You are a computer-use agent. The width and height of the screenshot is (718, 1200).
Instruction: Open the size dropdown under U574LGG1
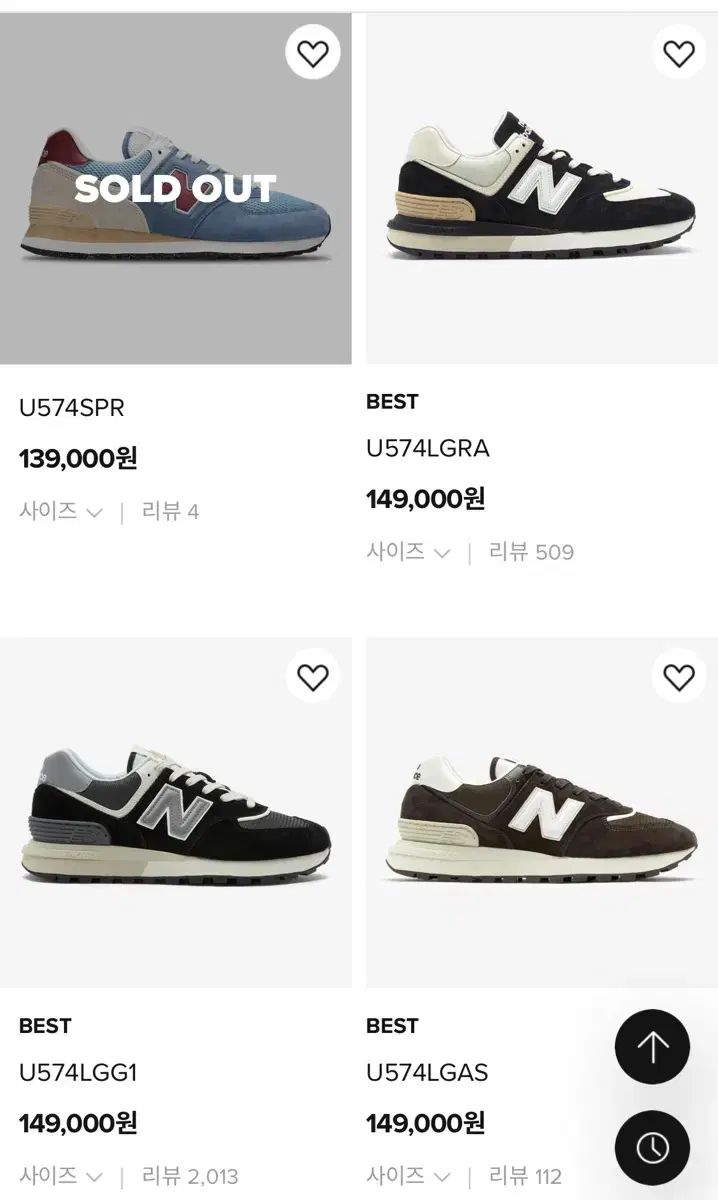pos(60,1176)
